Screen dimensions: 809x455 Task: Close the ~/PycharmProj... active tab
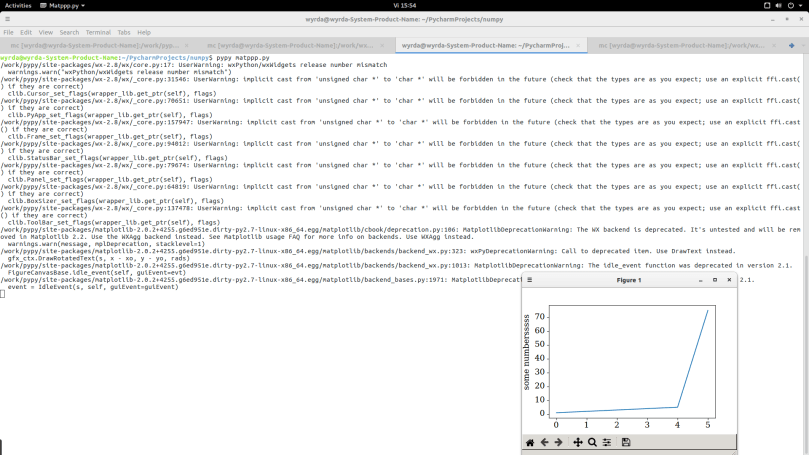(578, 45)
